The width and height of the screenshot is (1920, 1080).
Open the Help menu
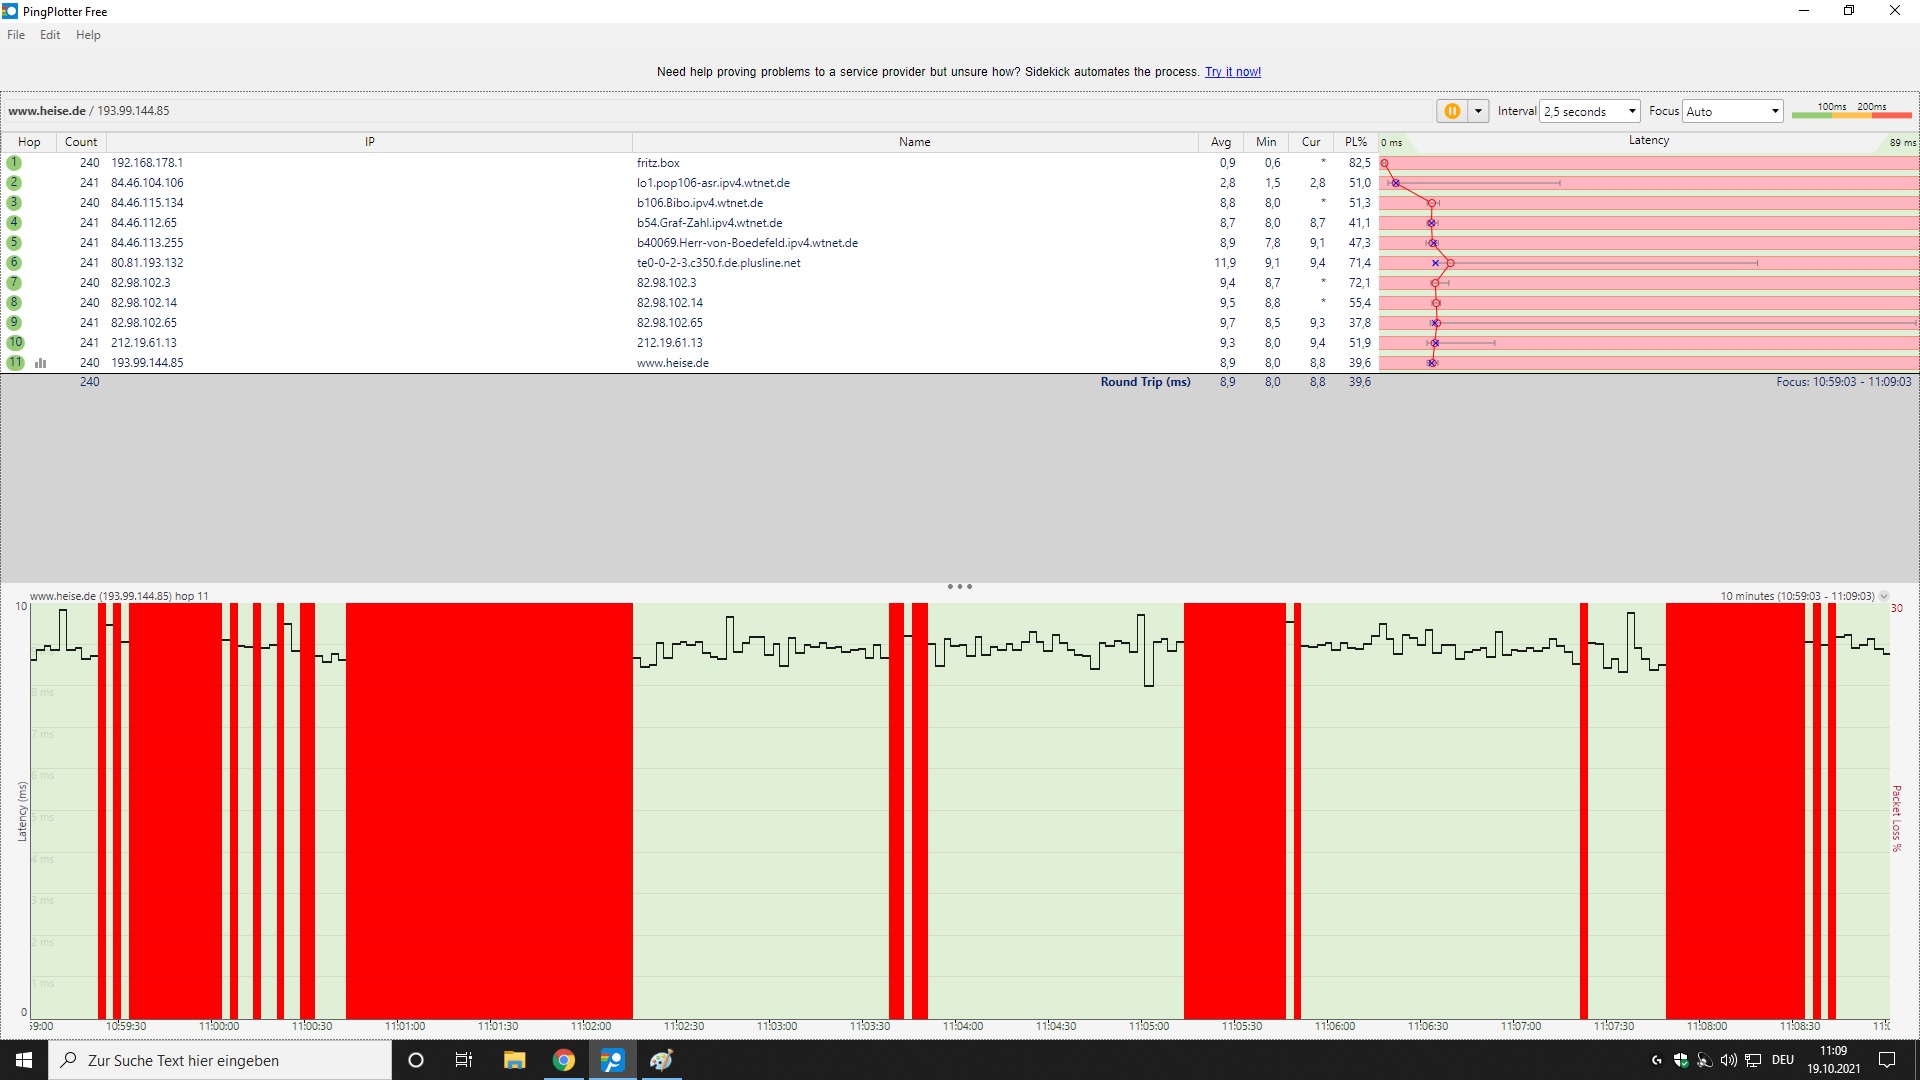(x=88, y=35)
